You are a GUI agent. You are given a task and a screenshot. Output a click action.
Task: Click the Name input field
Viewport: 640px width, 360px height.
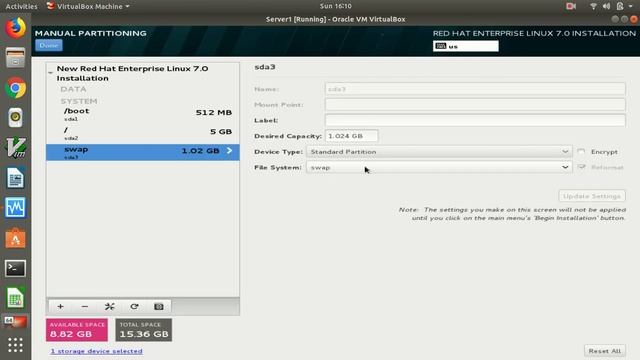pos(475,89)
